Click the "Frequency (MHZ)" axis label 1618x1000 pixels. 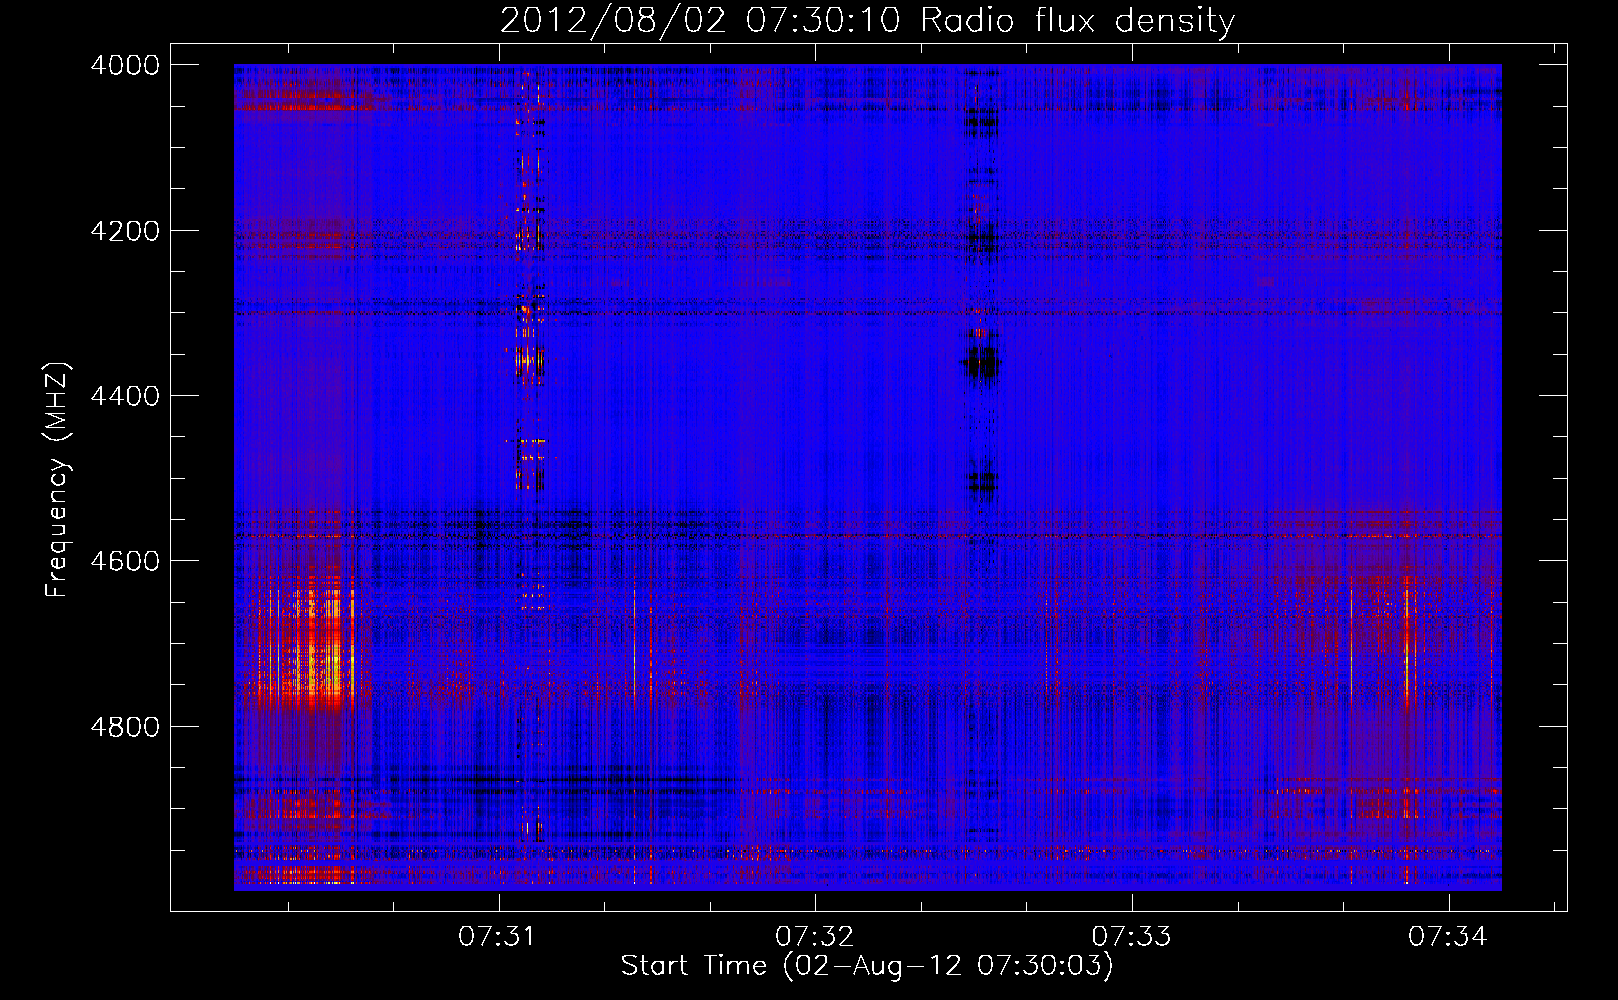[x=57, y=480]
